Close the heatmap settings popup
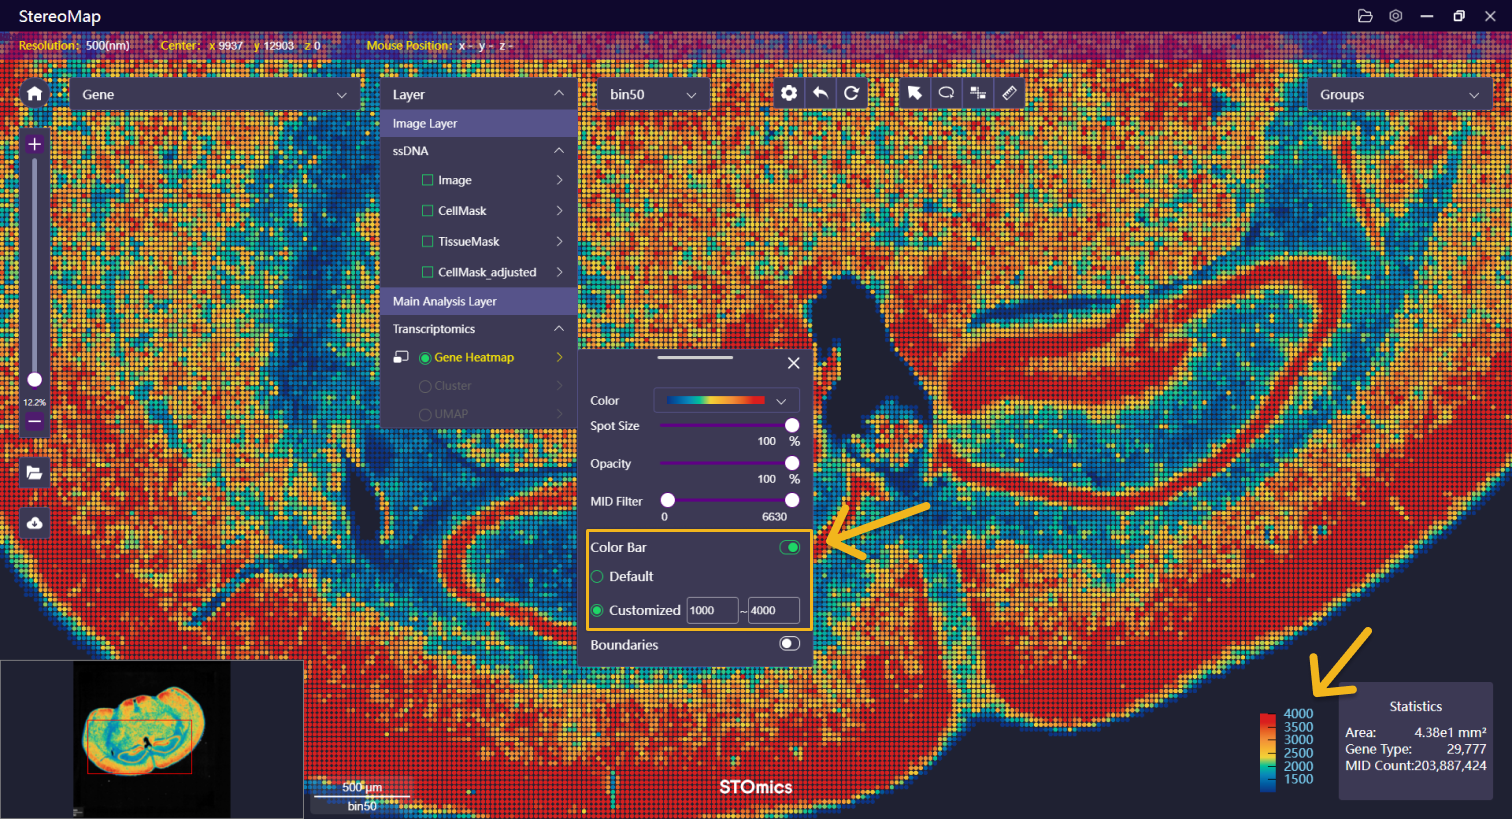This screenshot has height=819, width=1512. pos(793,363)
